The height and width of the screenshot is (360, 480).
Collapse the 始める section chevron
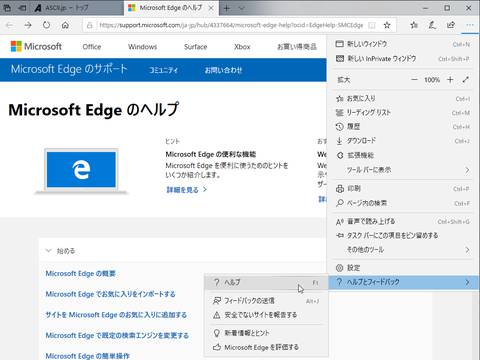click(49, 250)
